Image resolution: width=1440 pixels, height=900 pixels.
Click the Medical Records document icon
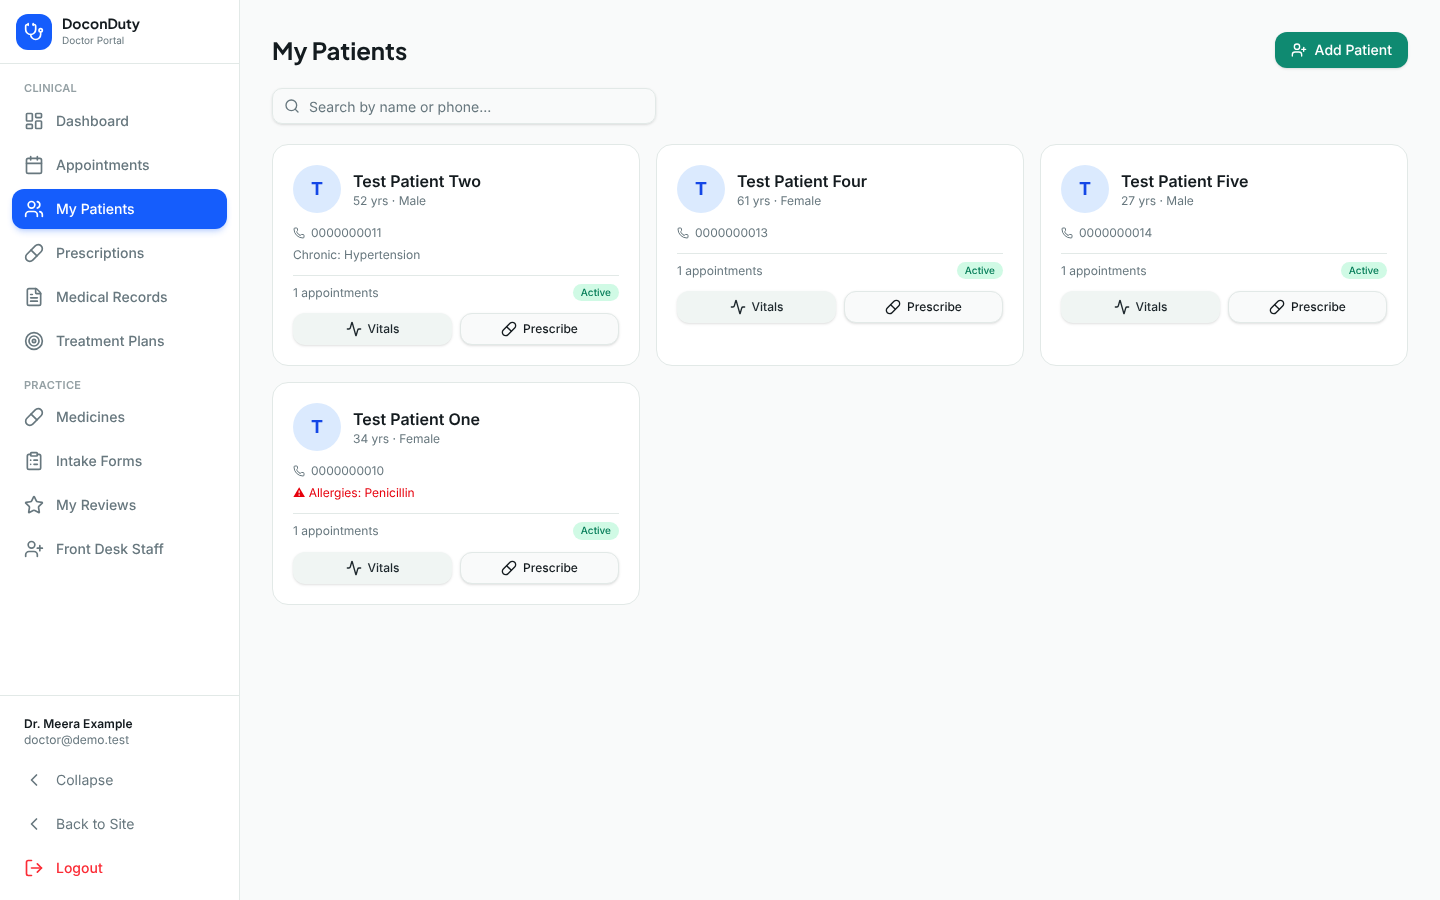point(34,297)
